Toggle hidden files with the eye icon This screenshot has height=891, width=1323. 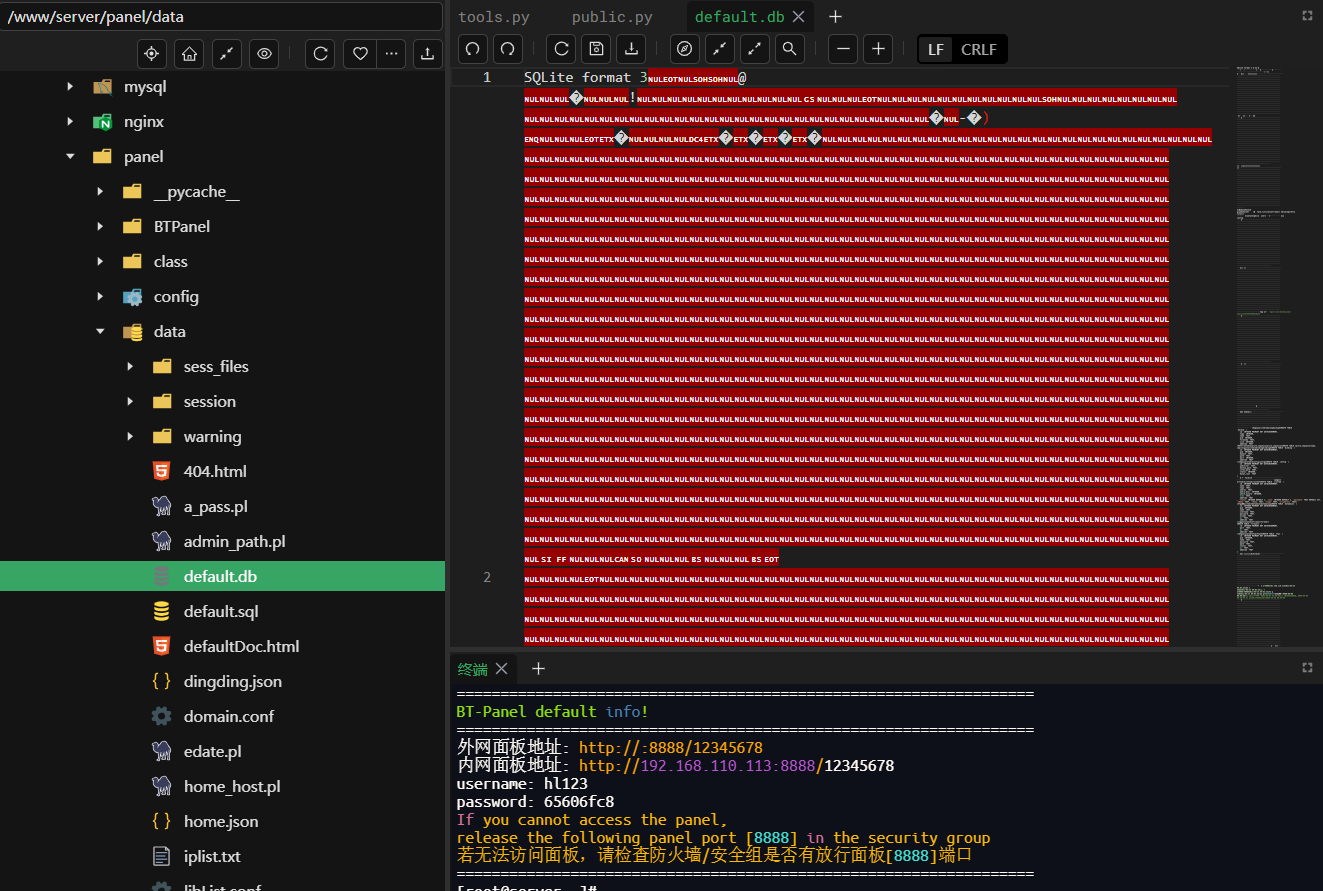264,54
